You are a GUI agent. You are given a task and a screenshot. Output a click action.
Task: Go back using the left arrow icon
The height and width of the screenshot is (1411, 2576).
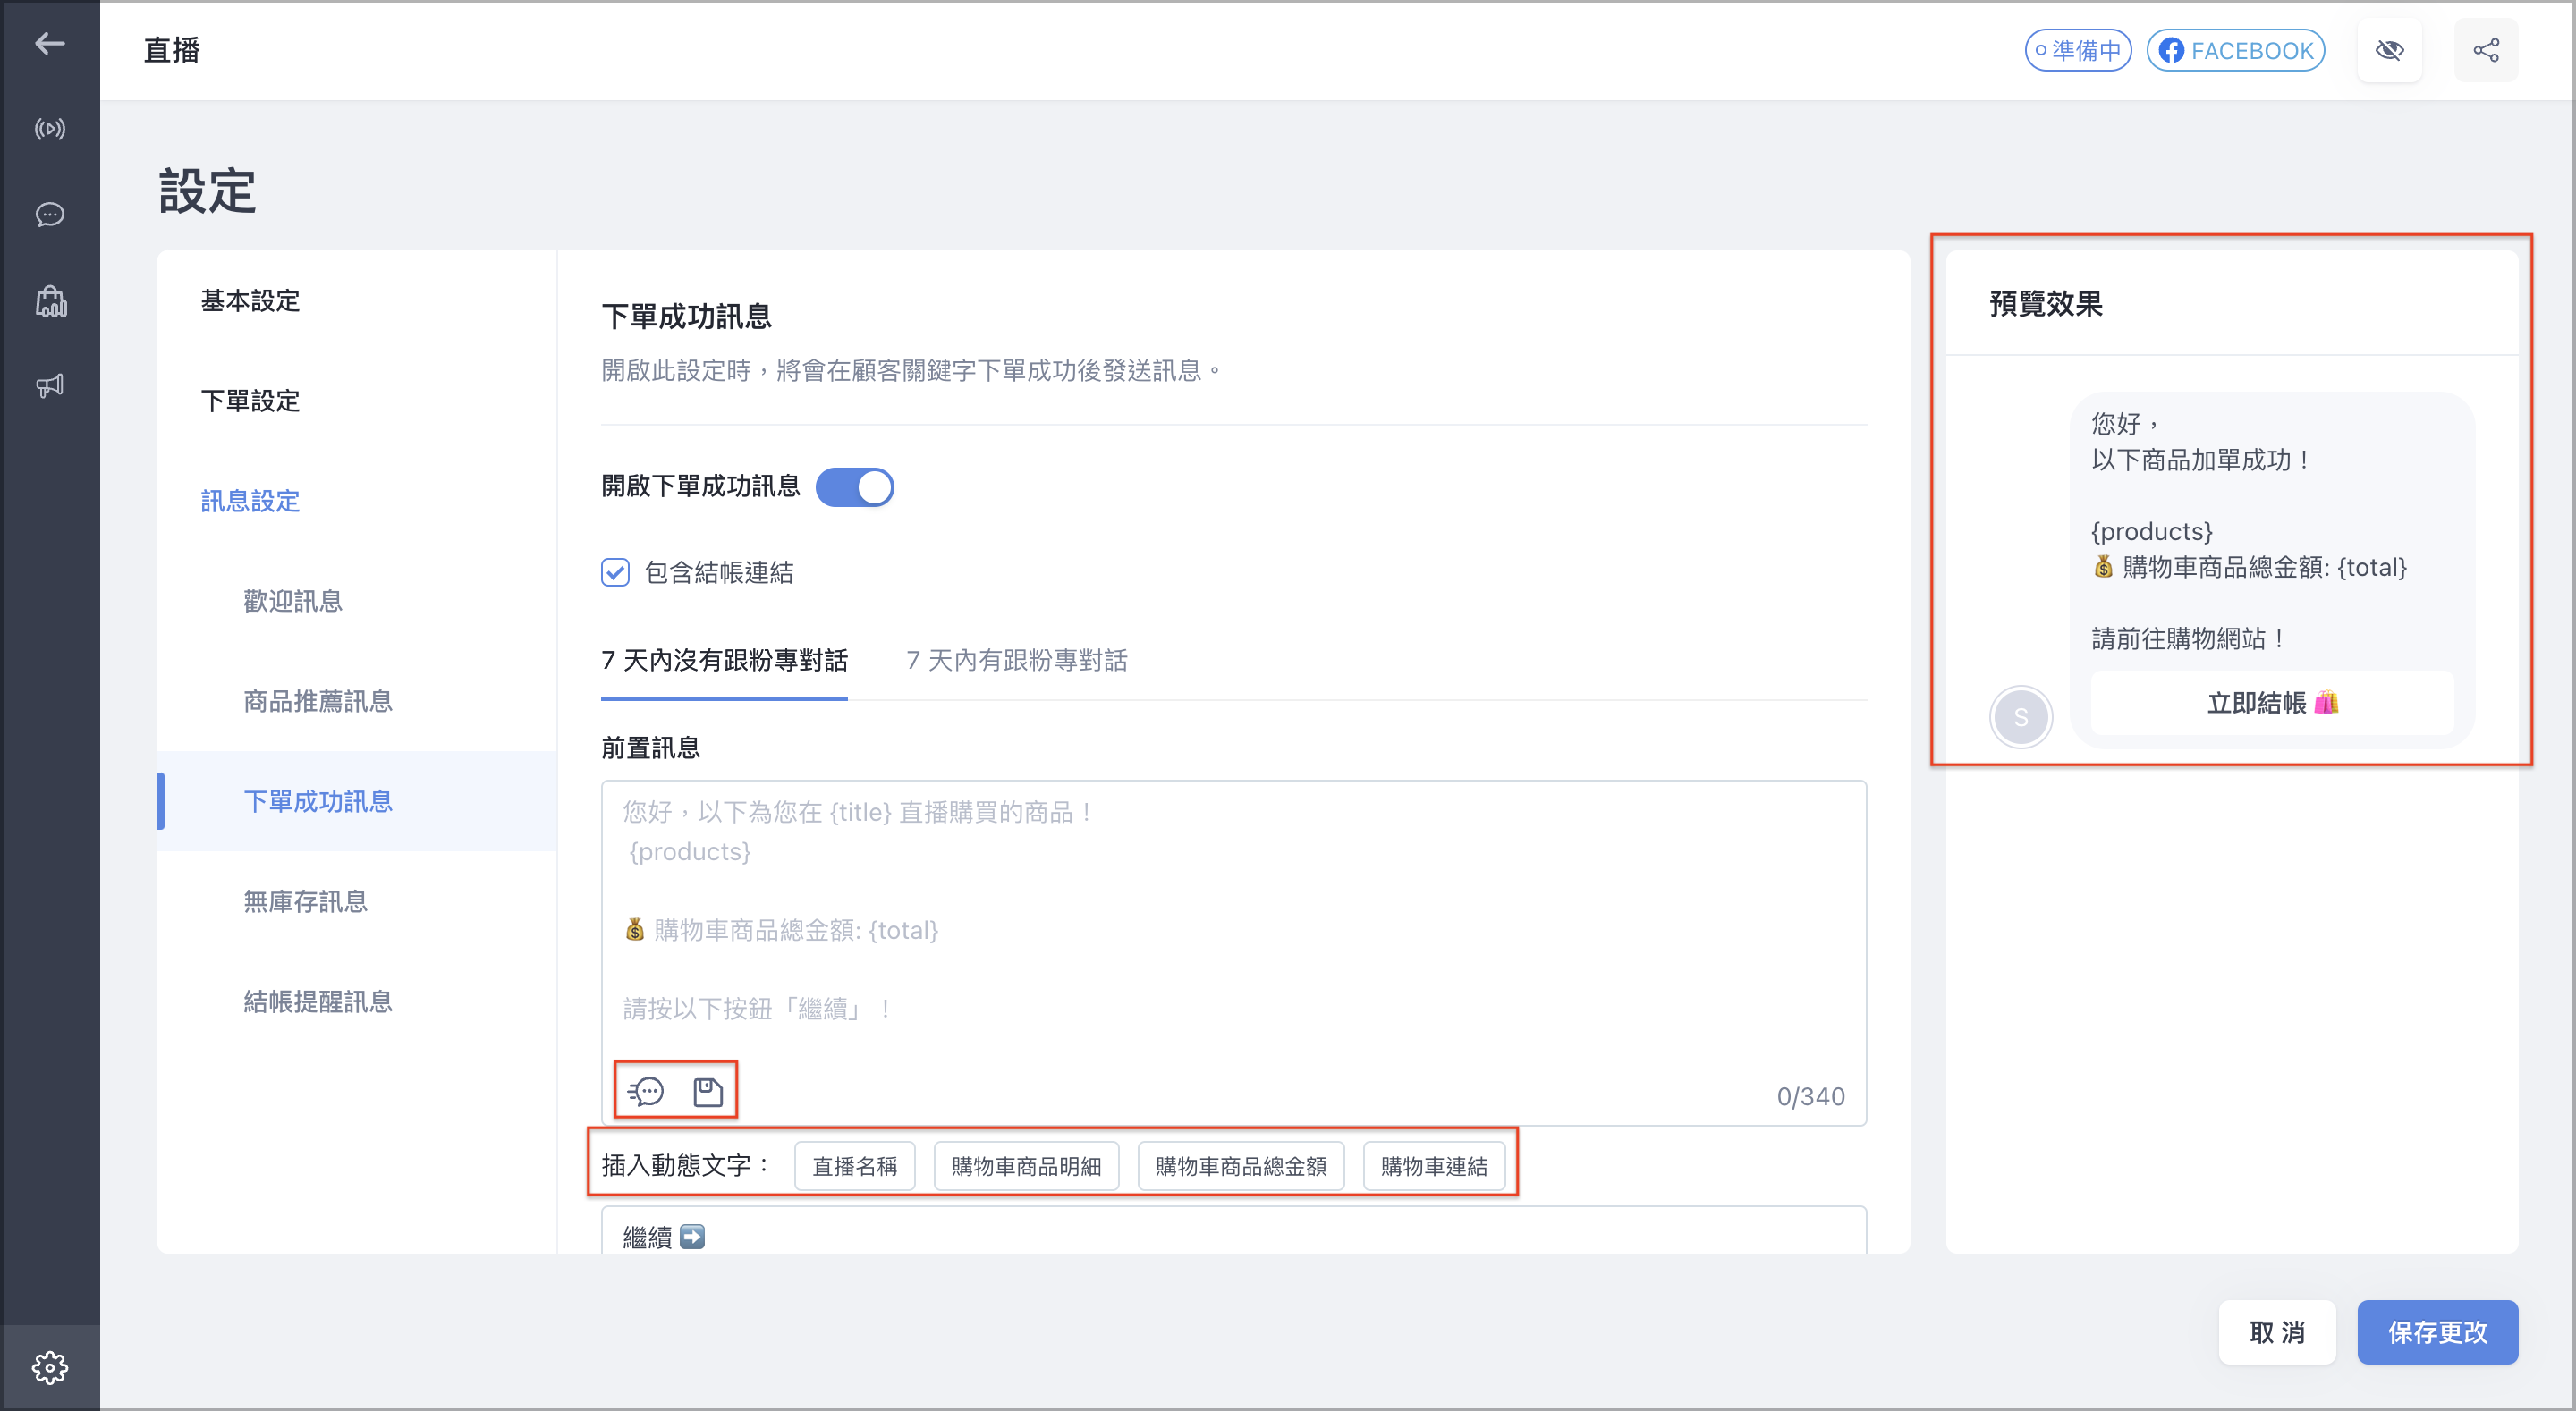coord(50,44)
